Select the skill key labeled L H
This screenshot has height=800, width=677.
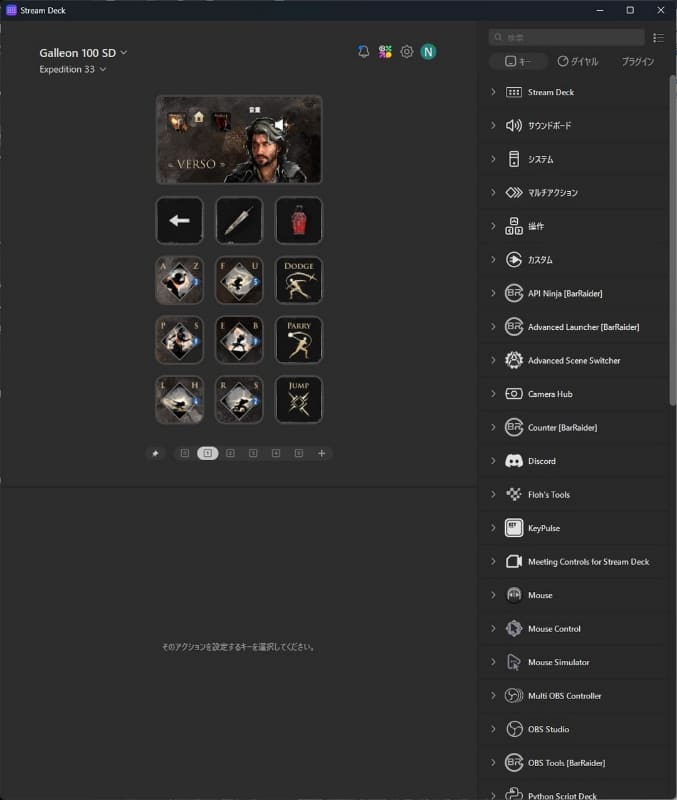(x=179, y=399)
